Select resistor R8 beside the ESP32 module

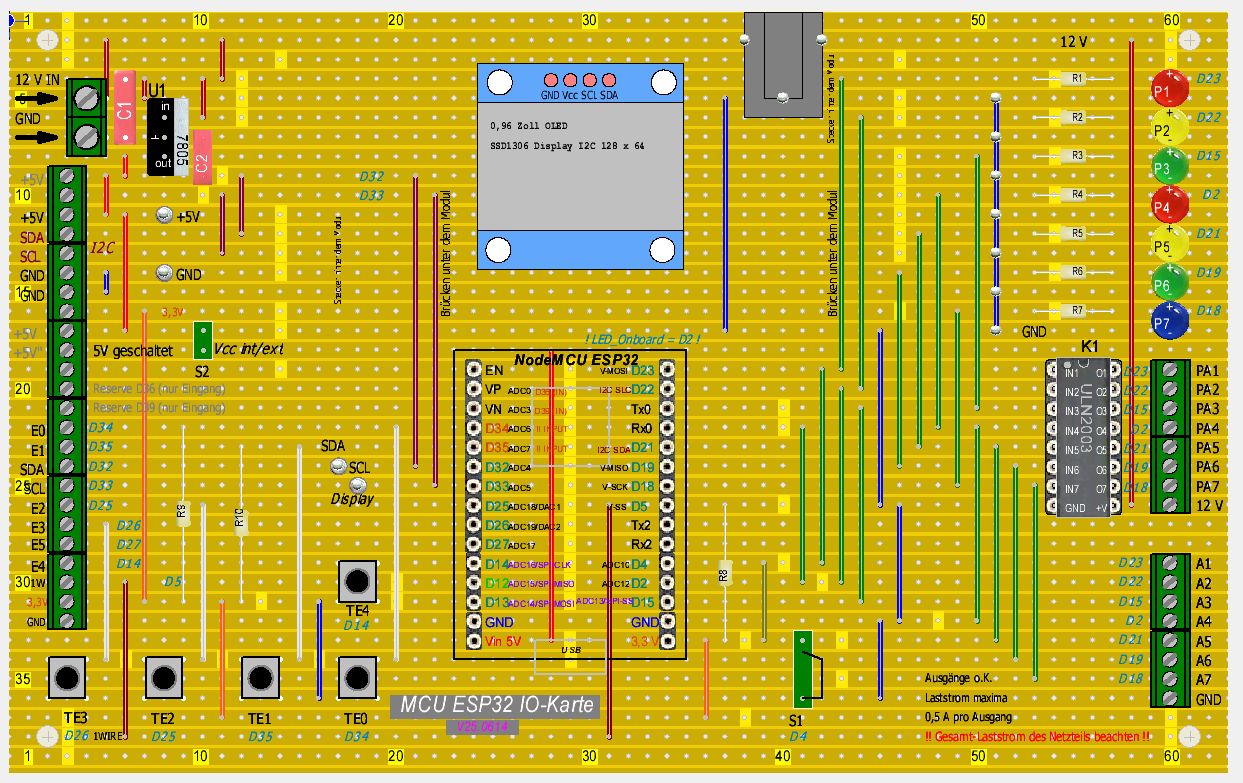[x=725, y=574]
